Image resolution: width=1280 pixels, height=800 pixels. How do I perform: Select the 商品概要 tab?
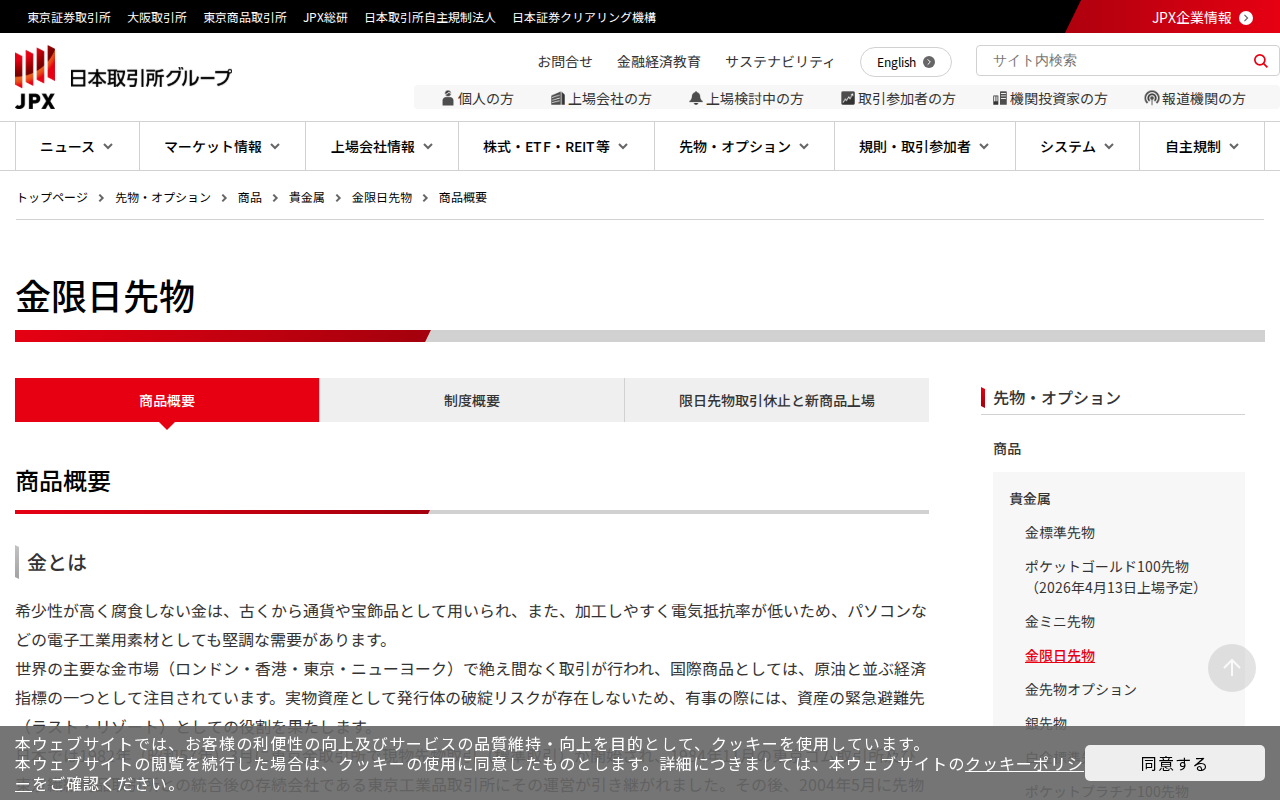(x=167, y=400)
